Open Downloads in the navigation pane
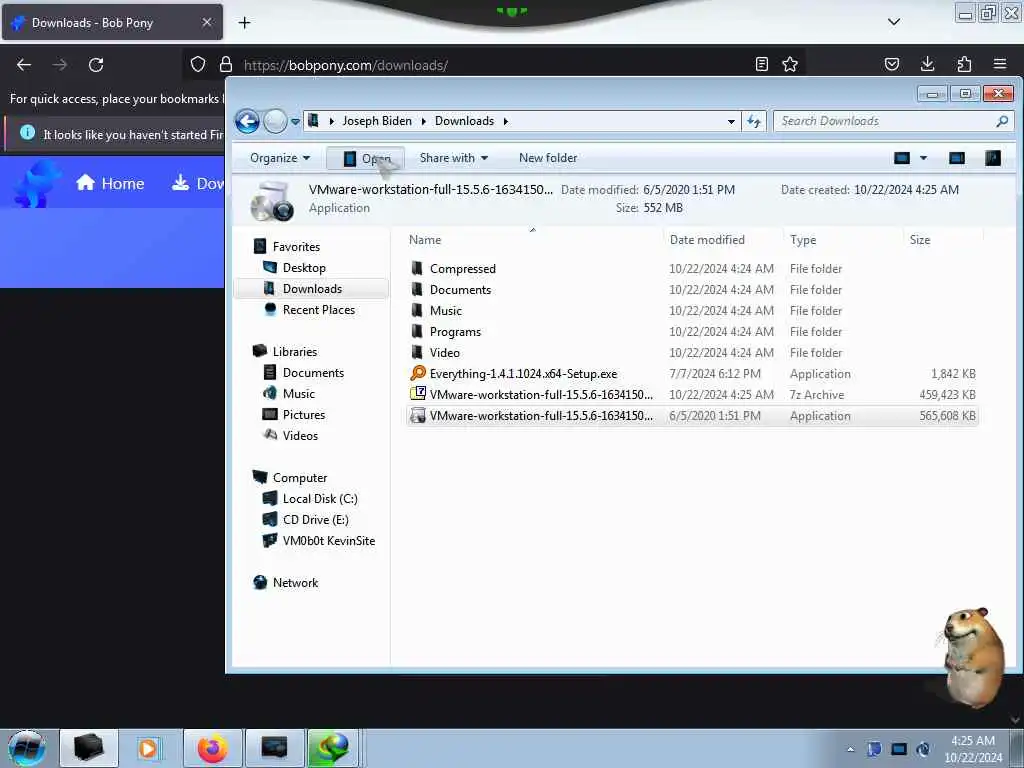1024x768 pixels. click(x=312, y=289)
